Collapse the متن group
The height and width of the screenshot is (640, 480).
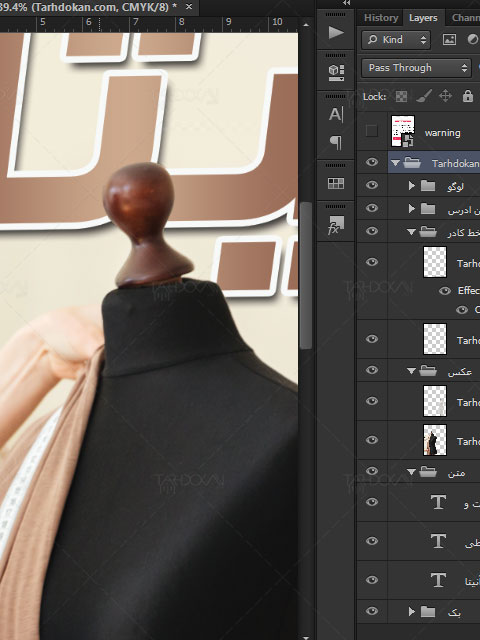point(411,472)
